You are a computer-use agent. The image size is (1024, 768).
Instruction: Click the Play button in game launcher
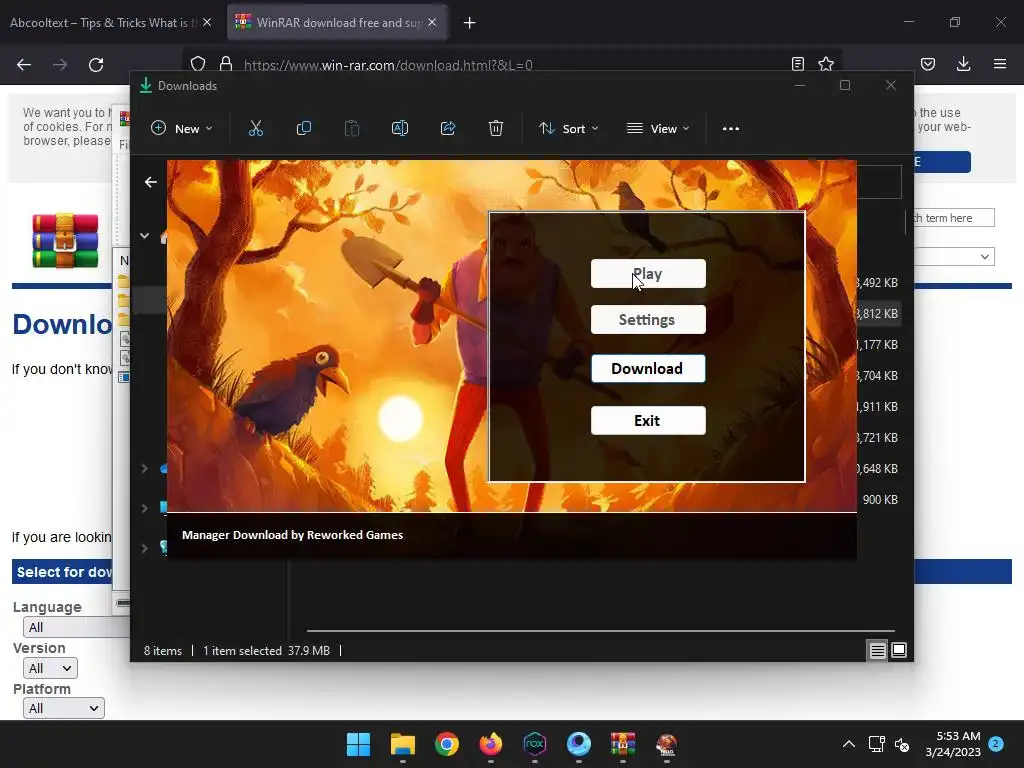(648, 274)
